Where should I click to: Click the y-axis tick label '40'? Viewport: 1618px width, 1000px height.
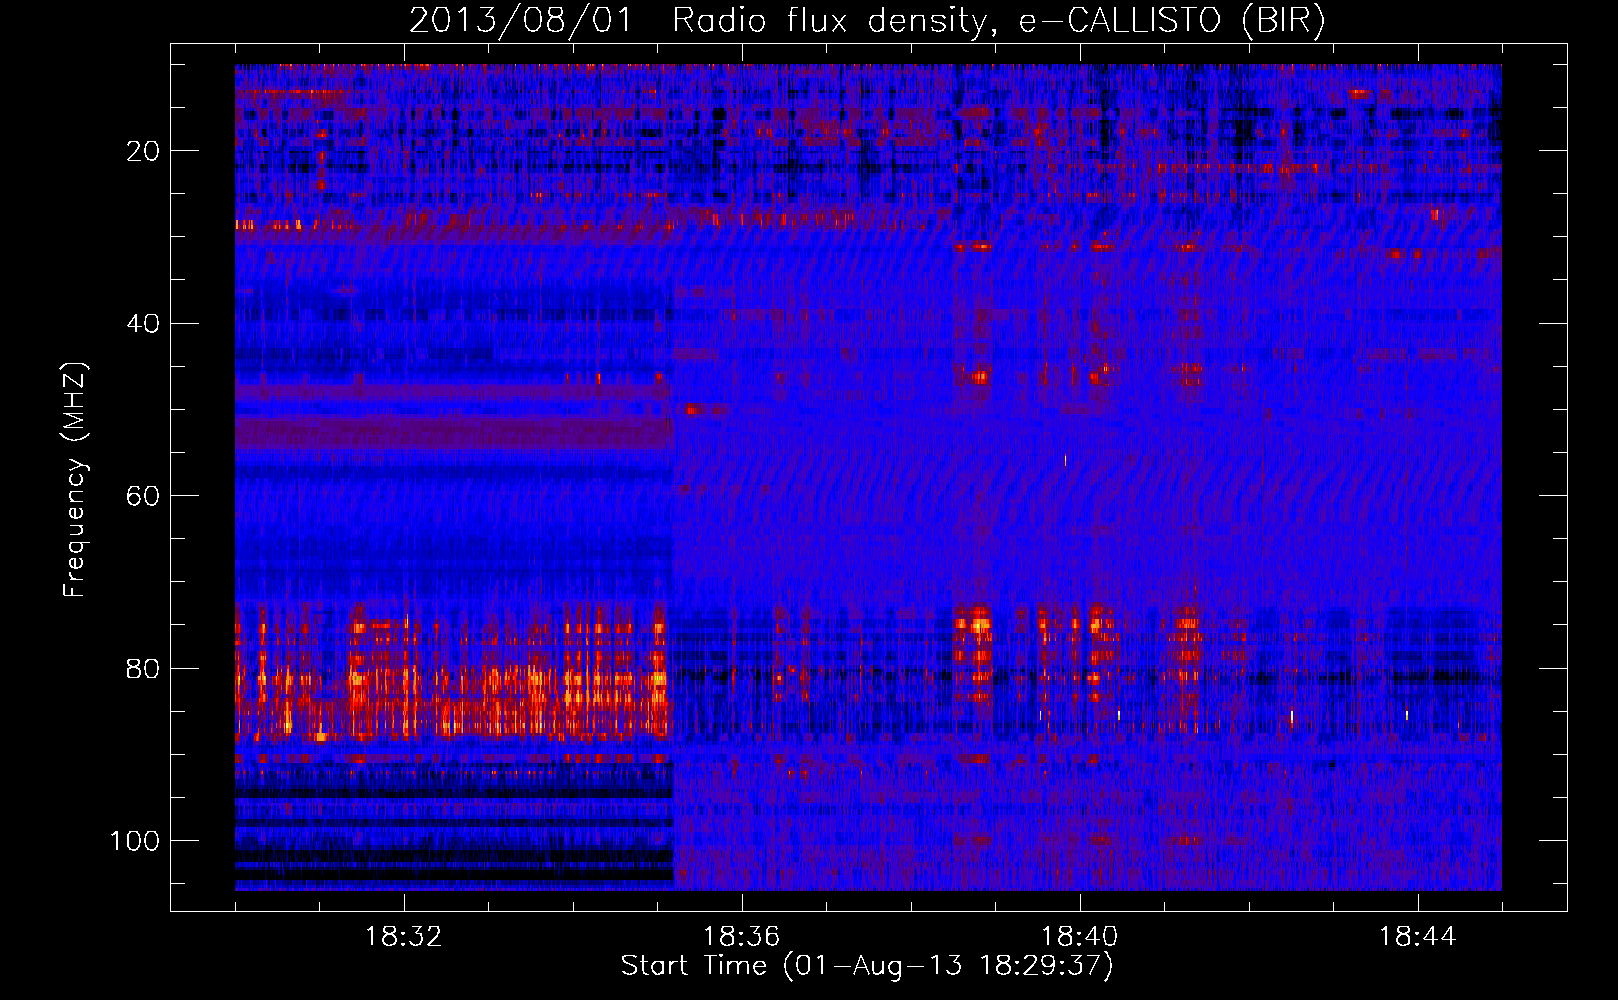pyautogui.click(x=143, y=324)
